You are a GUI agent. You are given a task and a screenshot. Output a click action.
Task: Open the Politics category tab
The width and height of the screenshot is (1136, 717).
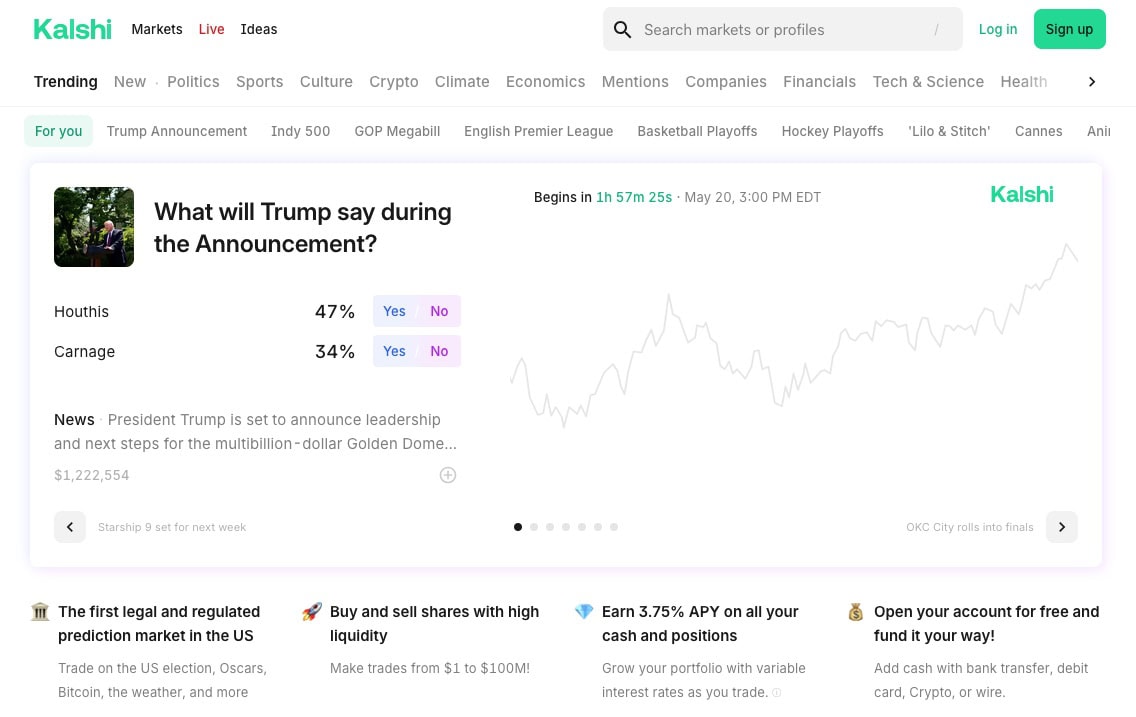[193, 82]
